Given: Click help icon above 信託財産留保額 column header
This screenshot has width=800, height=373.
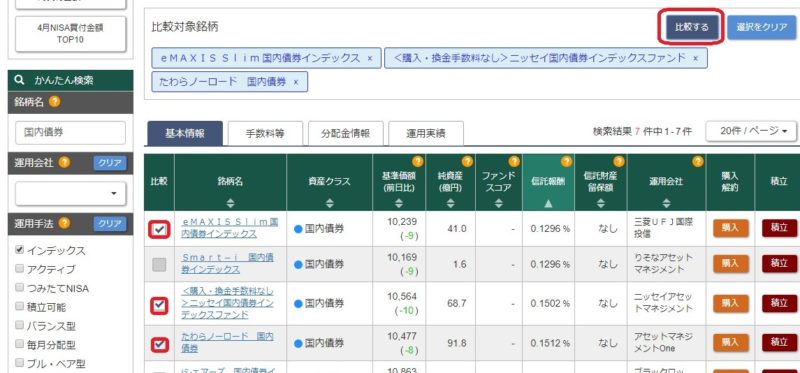Looking at the screenshot, I should pyautogui.click(x=619, y=162).
